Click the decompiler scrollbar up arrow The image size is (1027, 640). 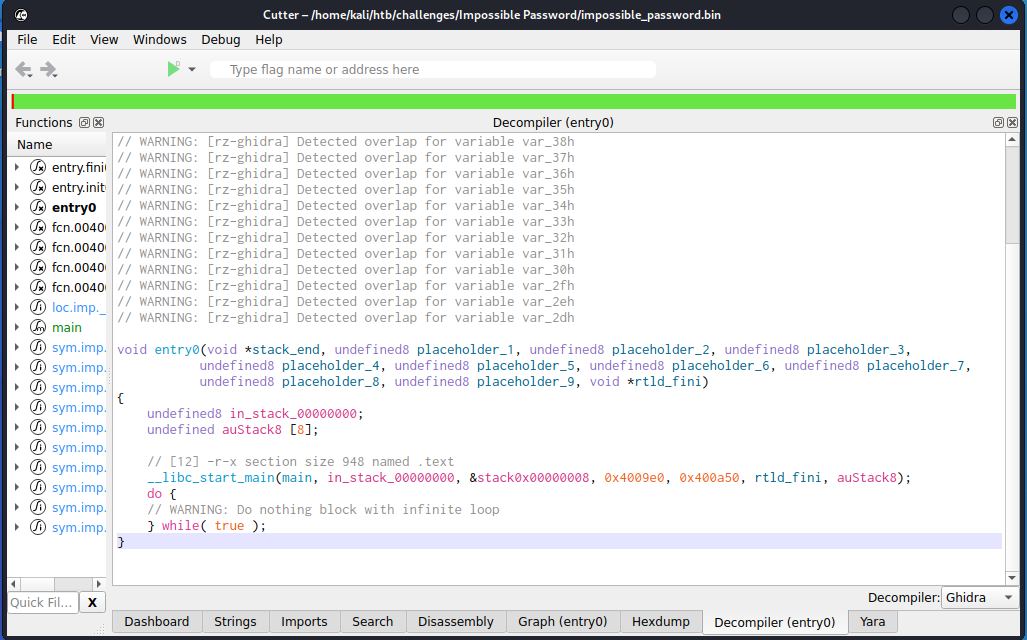coord(1012,140)
